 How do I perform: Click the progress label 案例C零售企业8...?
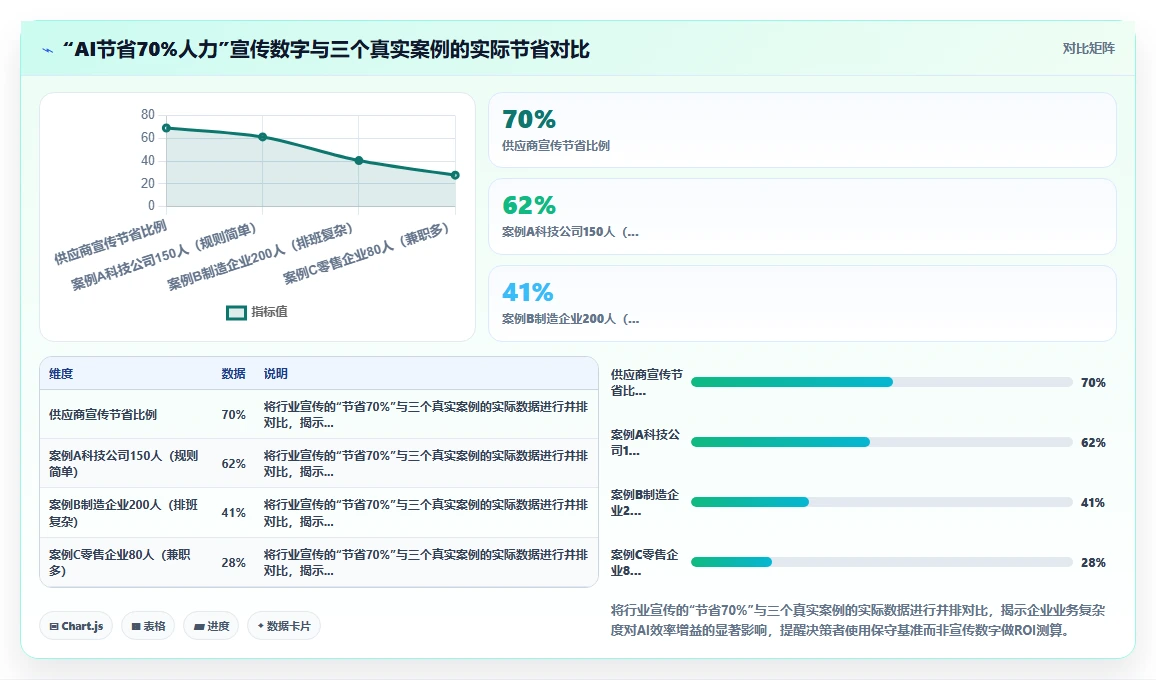[645, 562]
